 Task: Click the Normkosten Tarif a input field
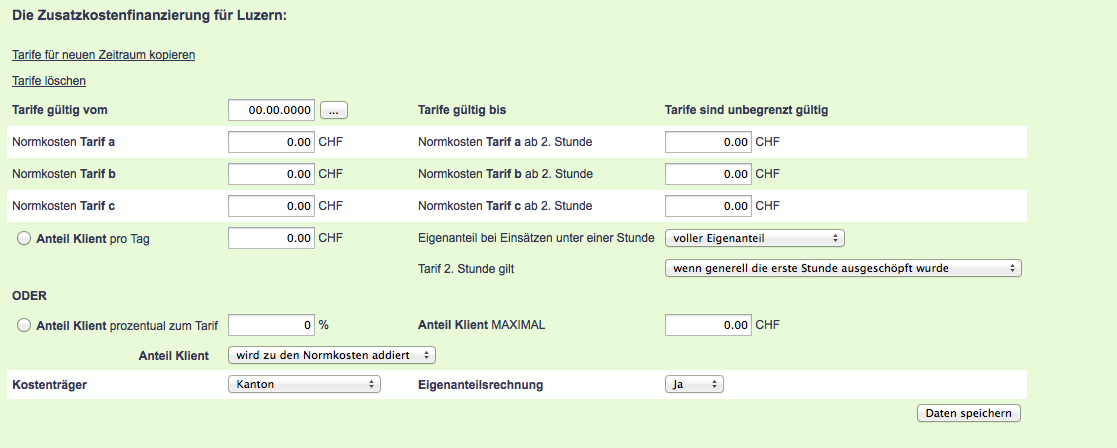(272, 142)
